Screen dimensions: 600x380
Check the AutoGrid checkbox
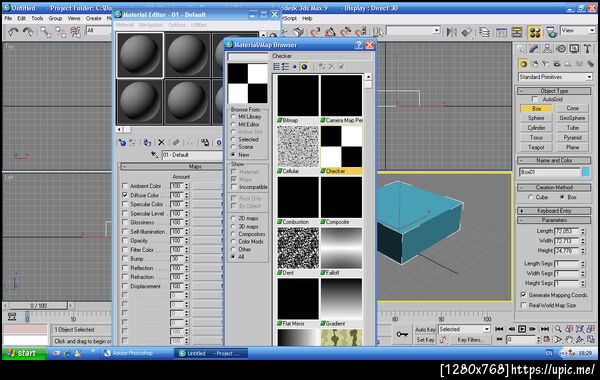(535, 99)
